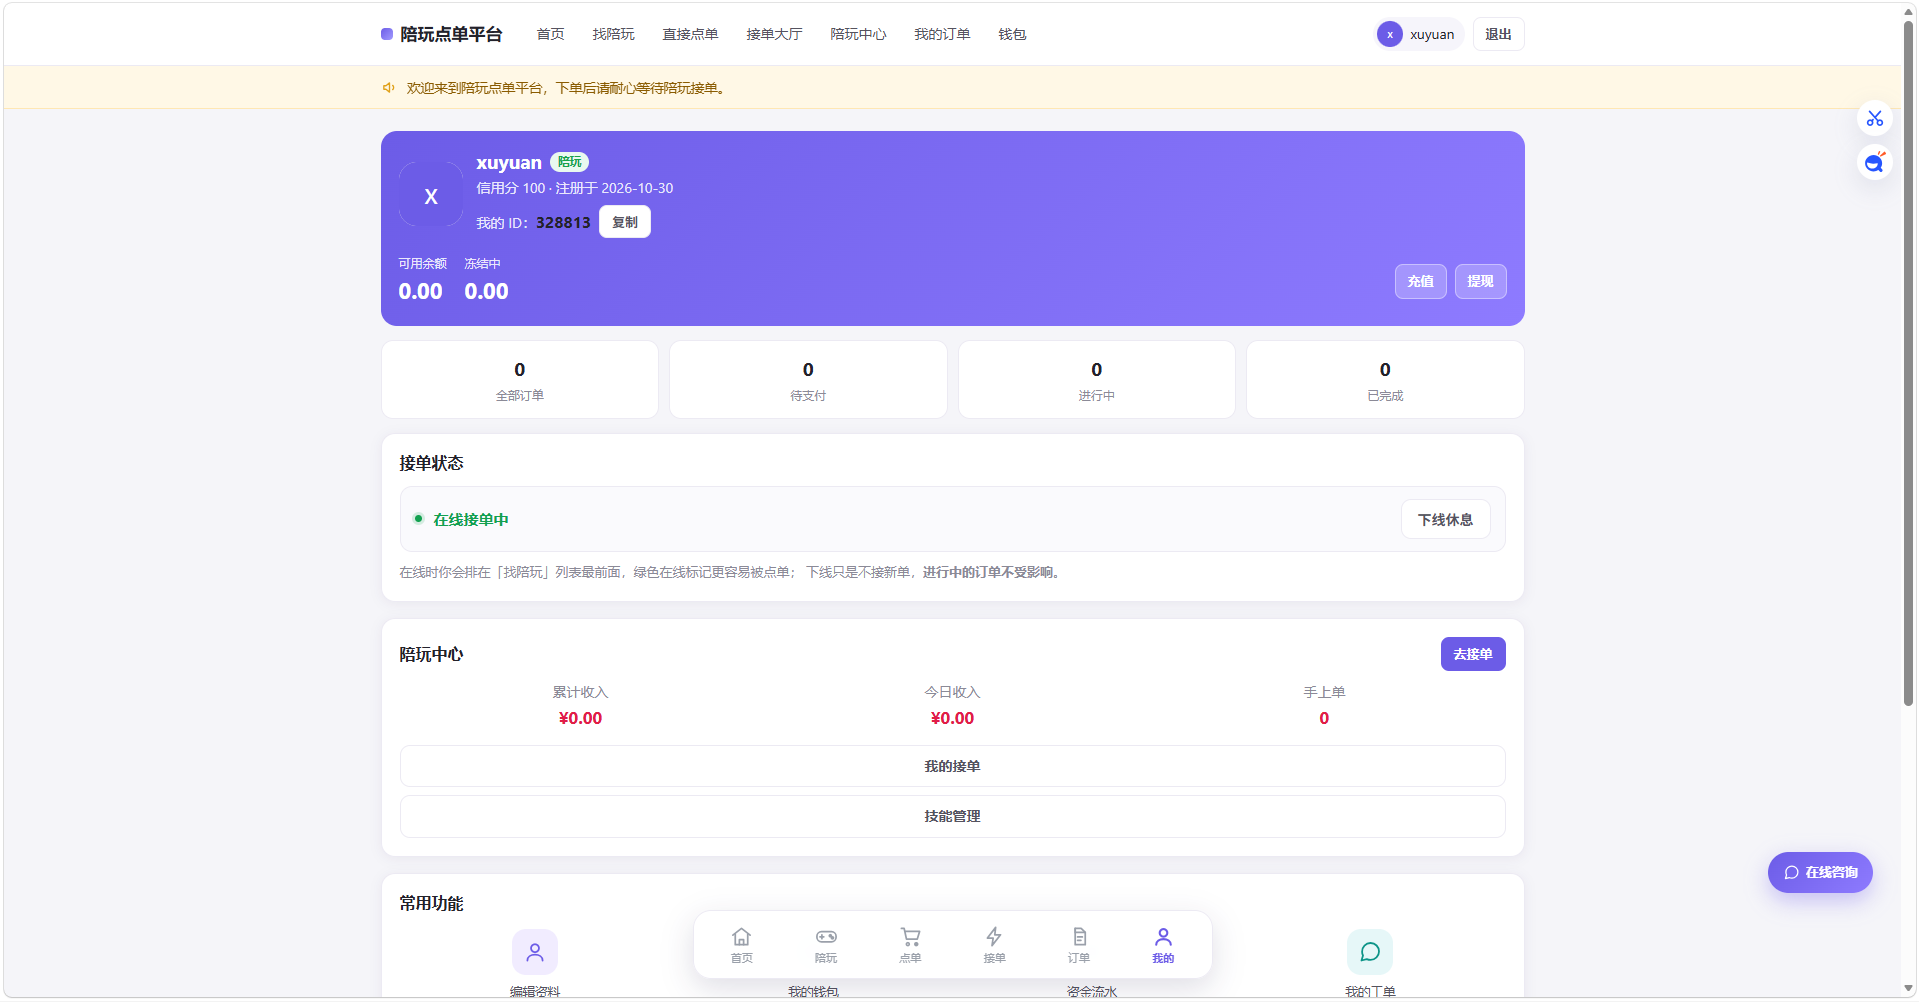Open the 我的接单 row
Screen dimensions: 1919x1002
pyautogui.click(x=952, y=766)
